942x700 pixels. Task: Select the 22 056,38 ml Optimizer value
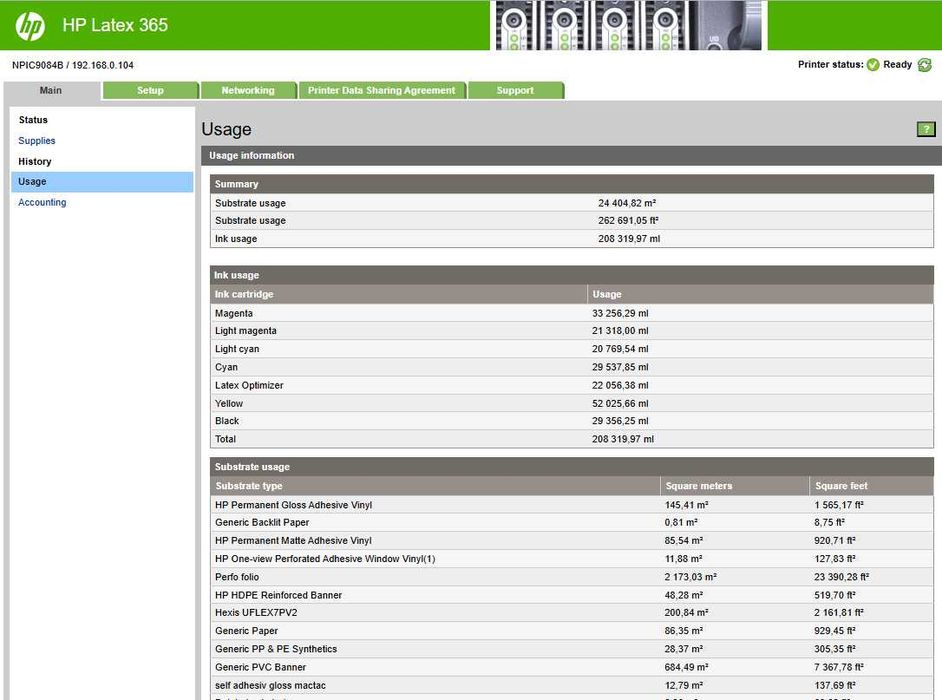pyautogui.click(x=620, y=385)
